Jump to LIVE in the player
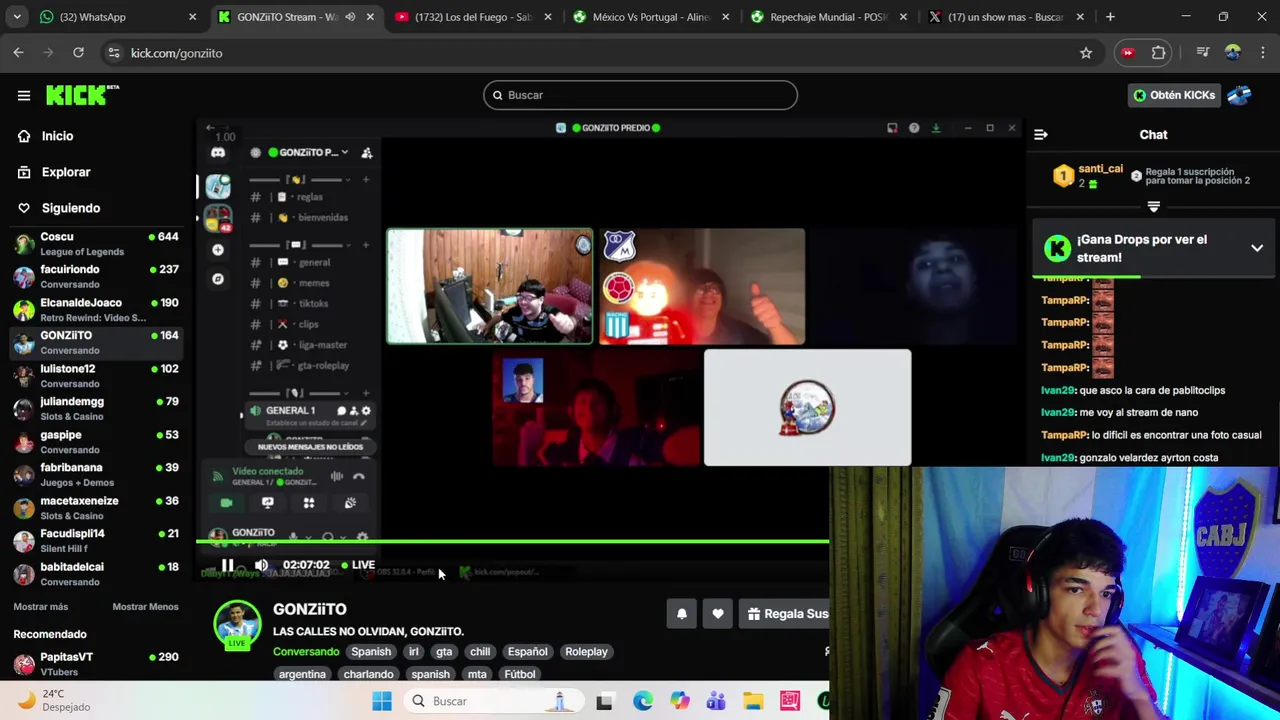Screen dimensions: 1280x720 pos(358,565)
